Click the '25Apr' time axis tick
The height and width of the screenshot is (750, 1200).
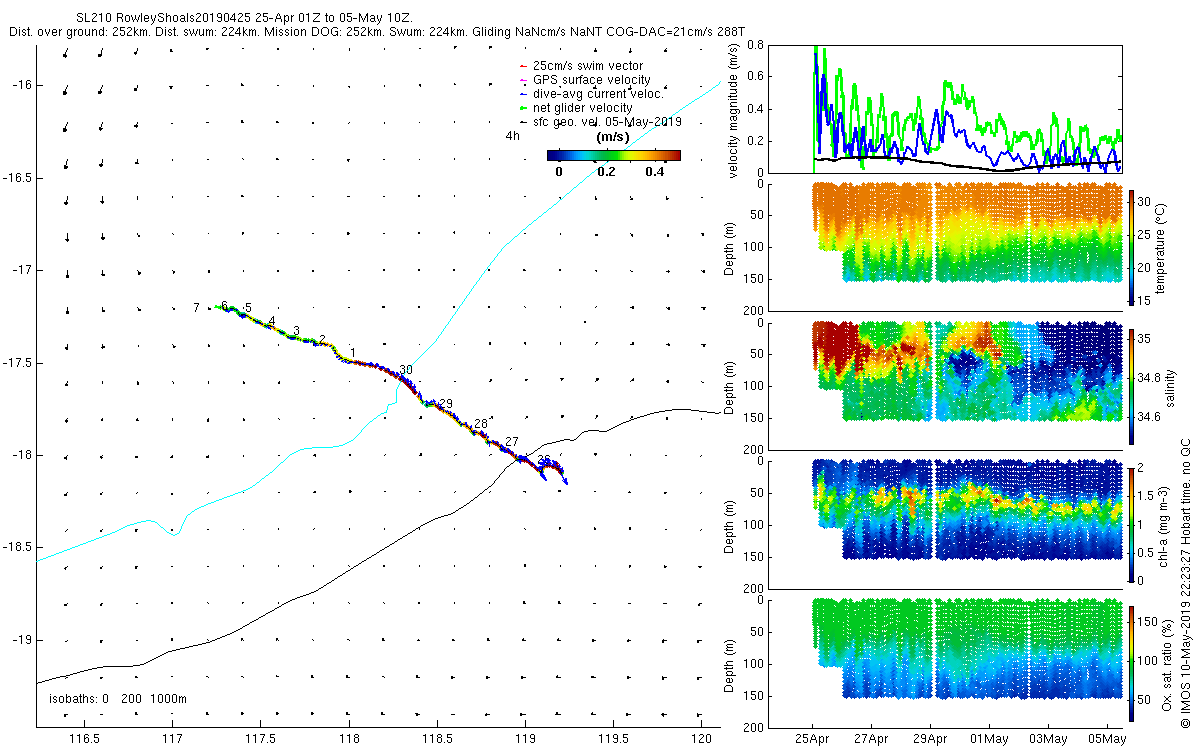[x=813, y=738]
